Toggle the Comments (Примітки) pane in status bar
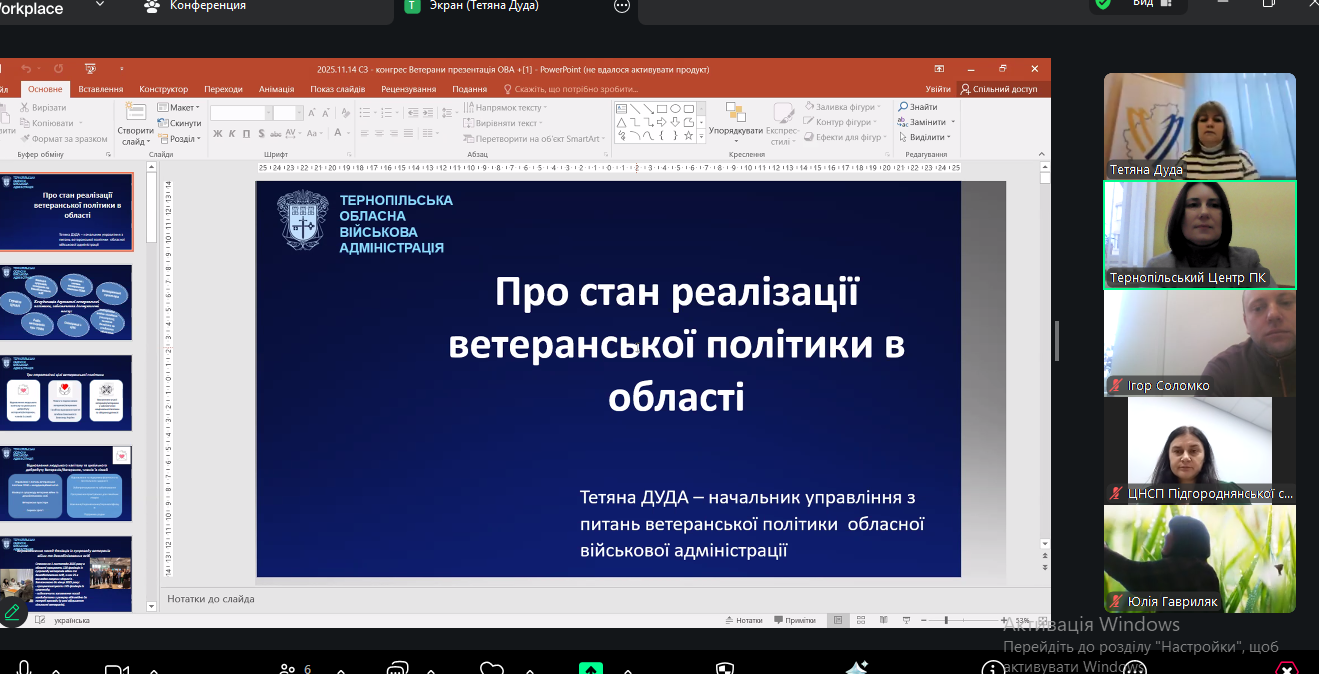 (794, 620)
